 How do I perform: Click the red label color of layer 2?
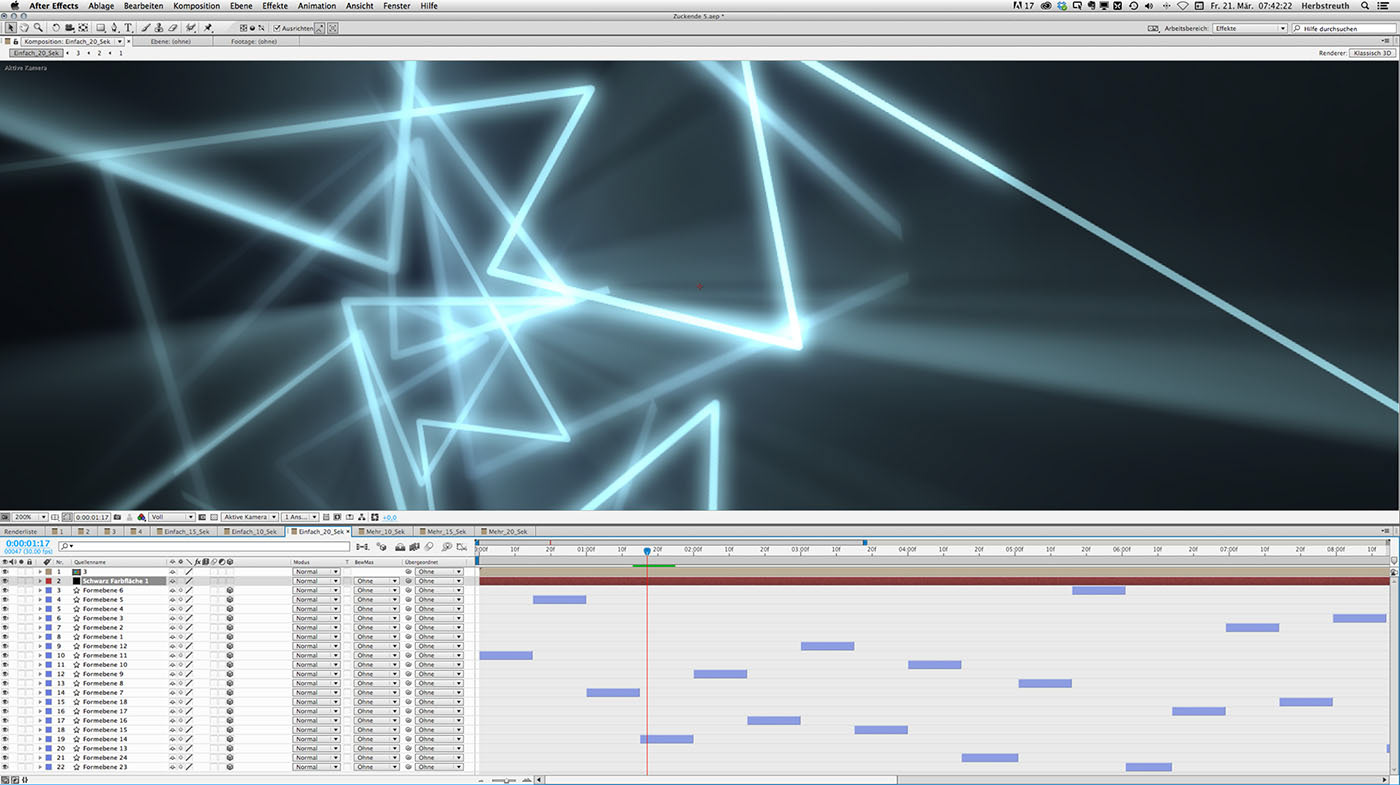click(48, 581)
